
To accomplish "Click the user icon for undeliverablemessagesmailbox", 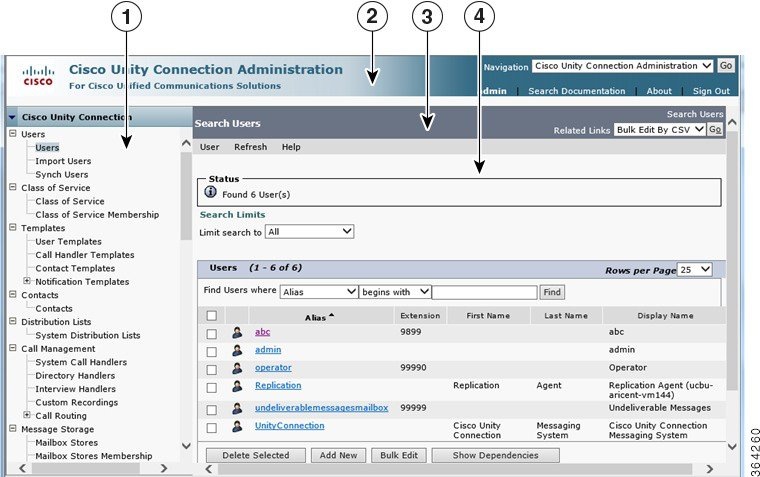I will click(x=237, y=408).
